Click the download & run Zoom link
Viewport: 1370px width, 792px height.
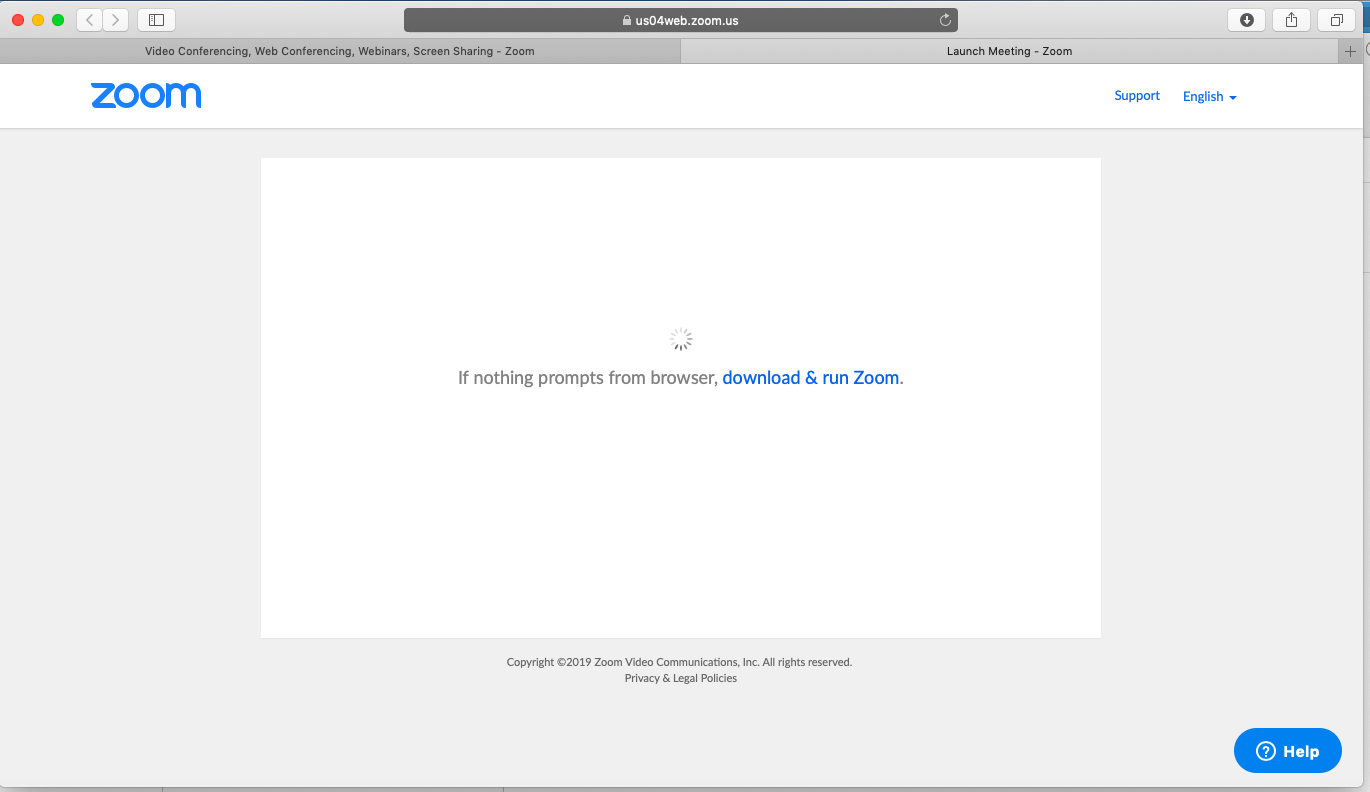pyautogui.click(x=810, y=378)
